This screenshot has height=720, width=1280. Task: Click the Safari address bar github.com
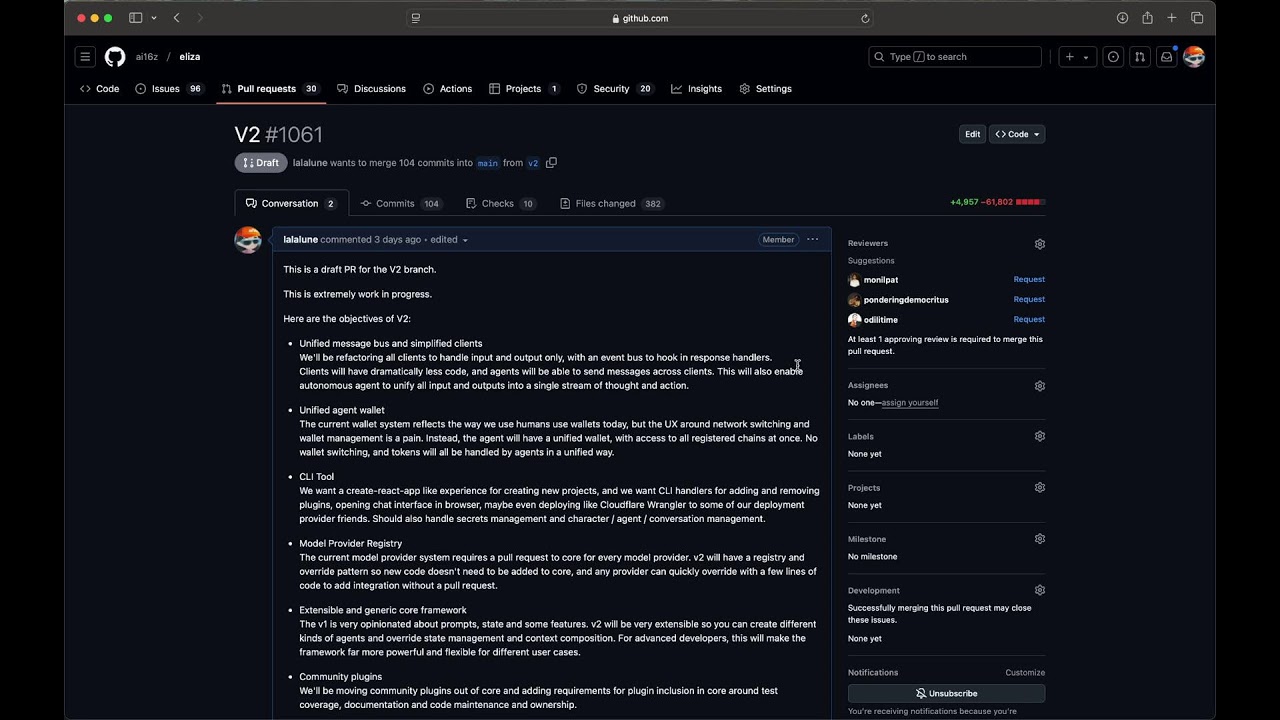pyautogui.click(x=640, y=18)
